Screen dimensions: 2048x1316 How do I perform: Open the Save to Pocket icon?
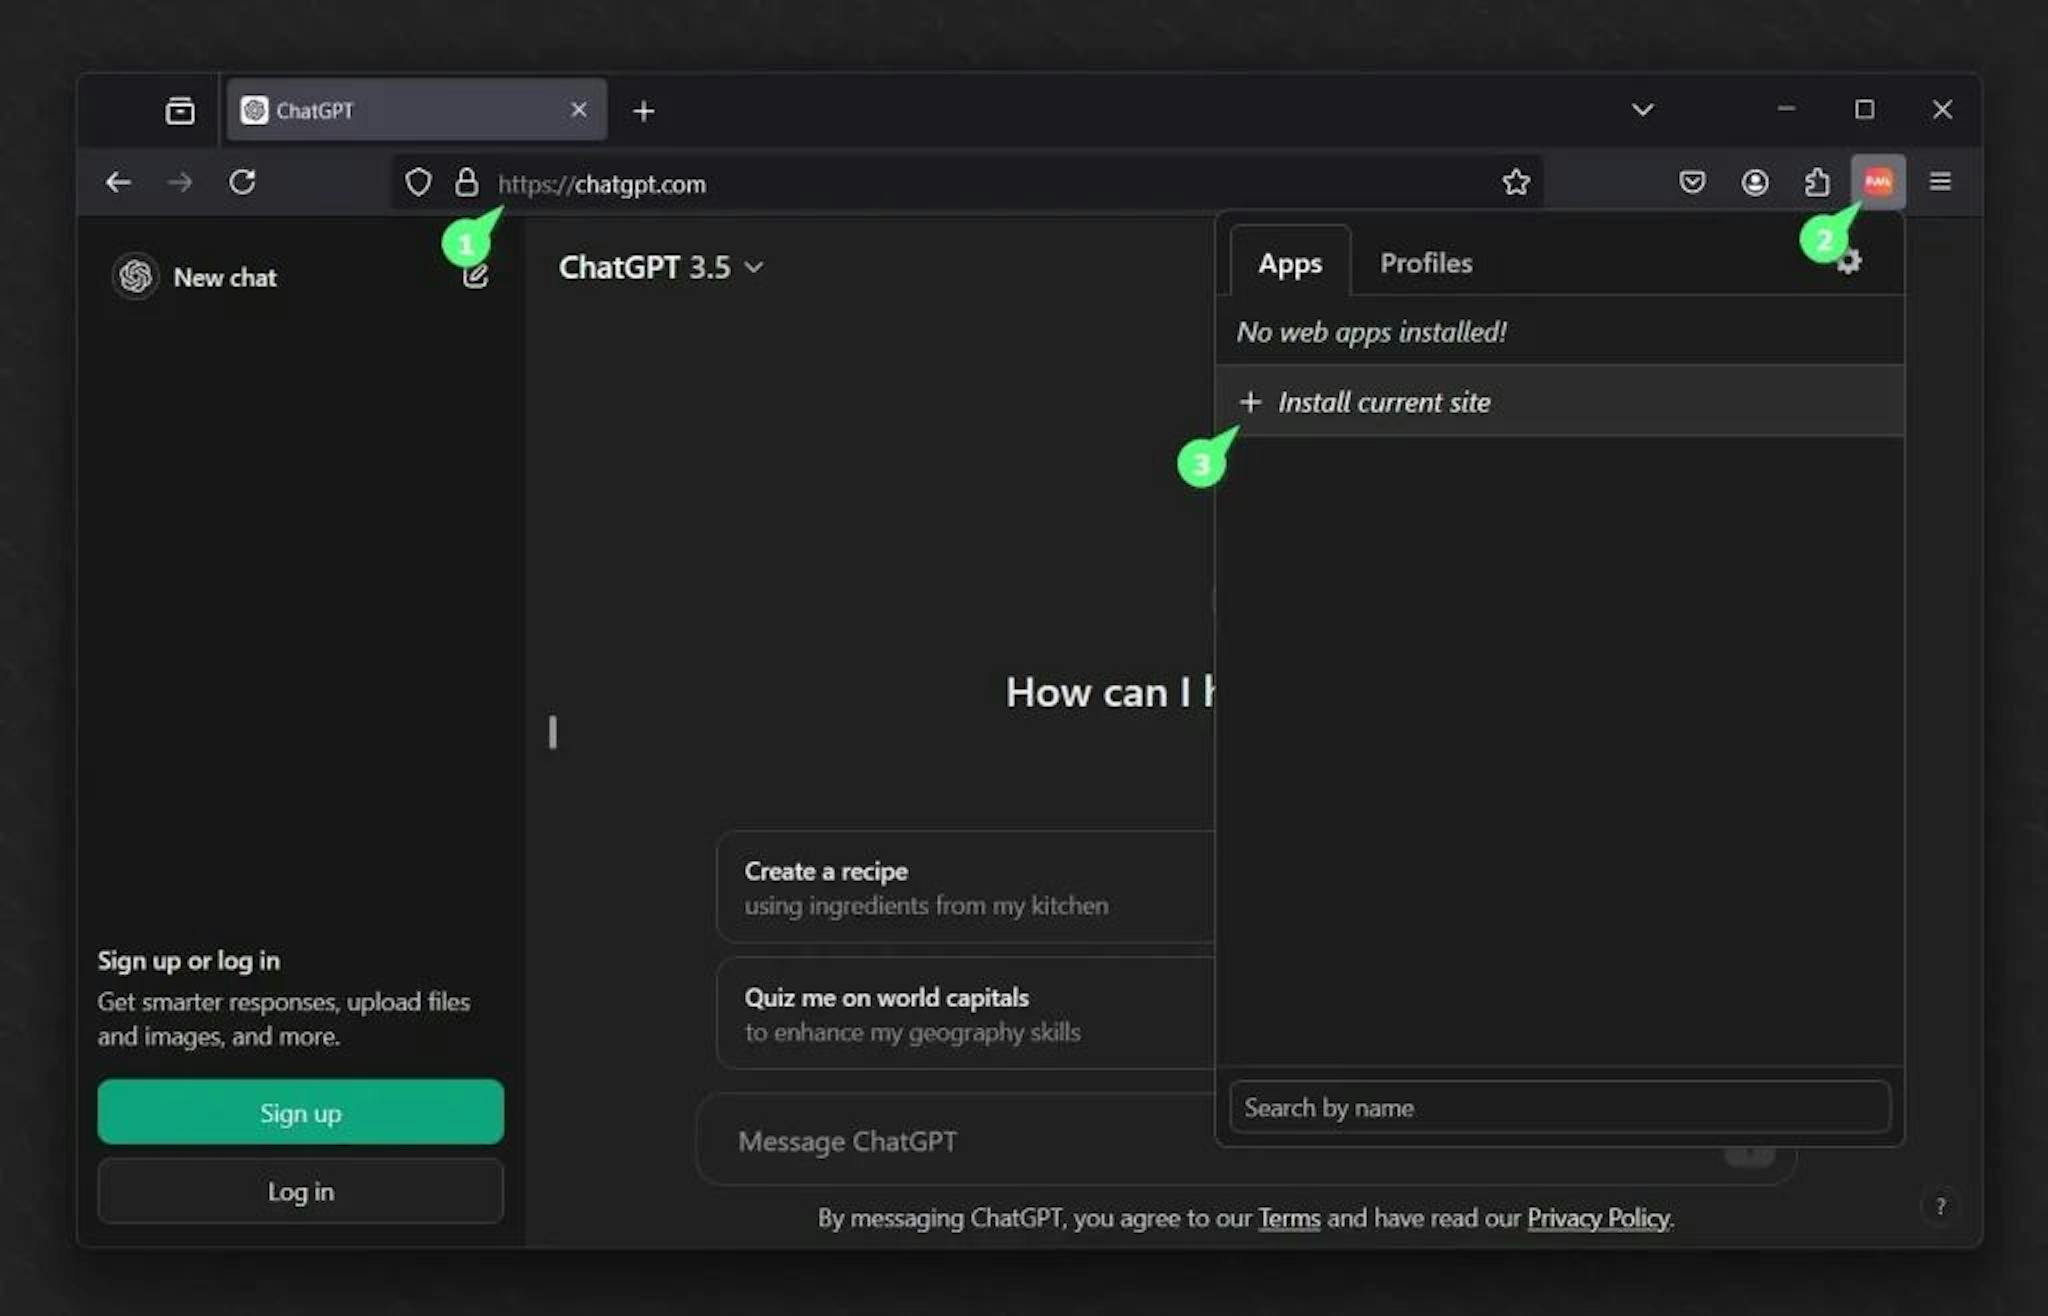coord(1692,182)
